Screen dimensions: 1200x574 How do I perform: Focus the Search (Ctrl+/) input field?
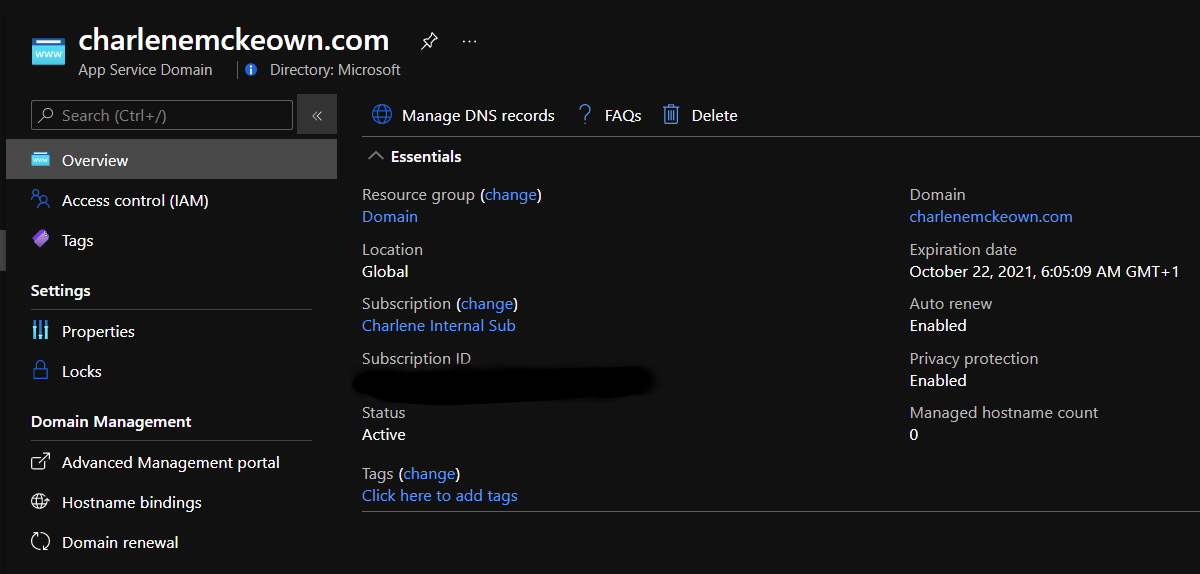[x=162, y=115]
